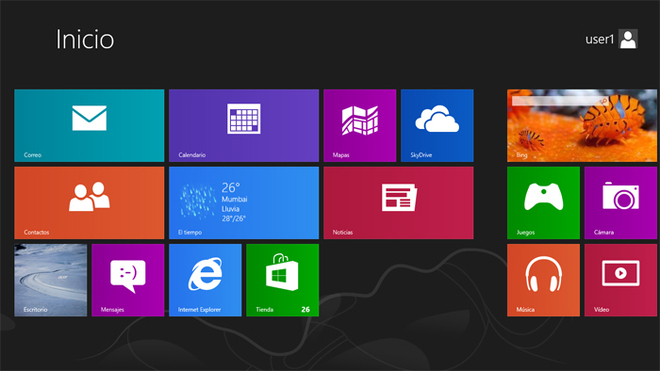Open the Contactos people tile

tap(89, 203)
